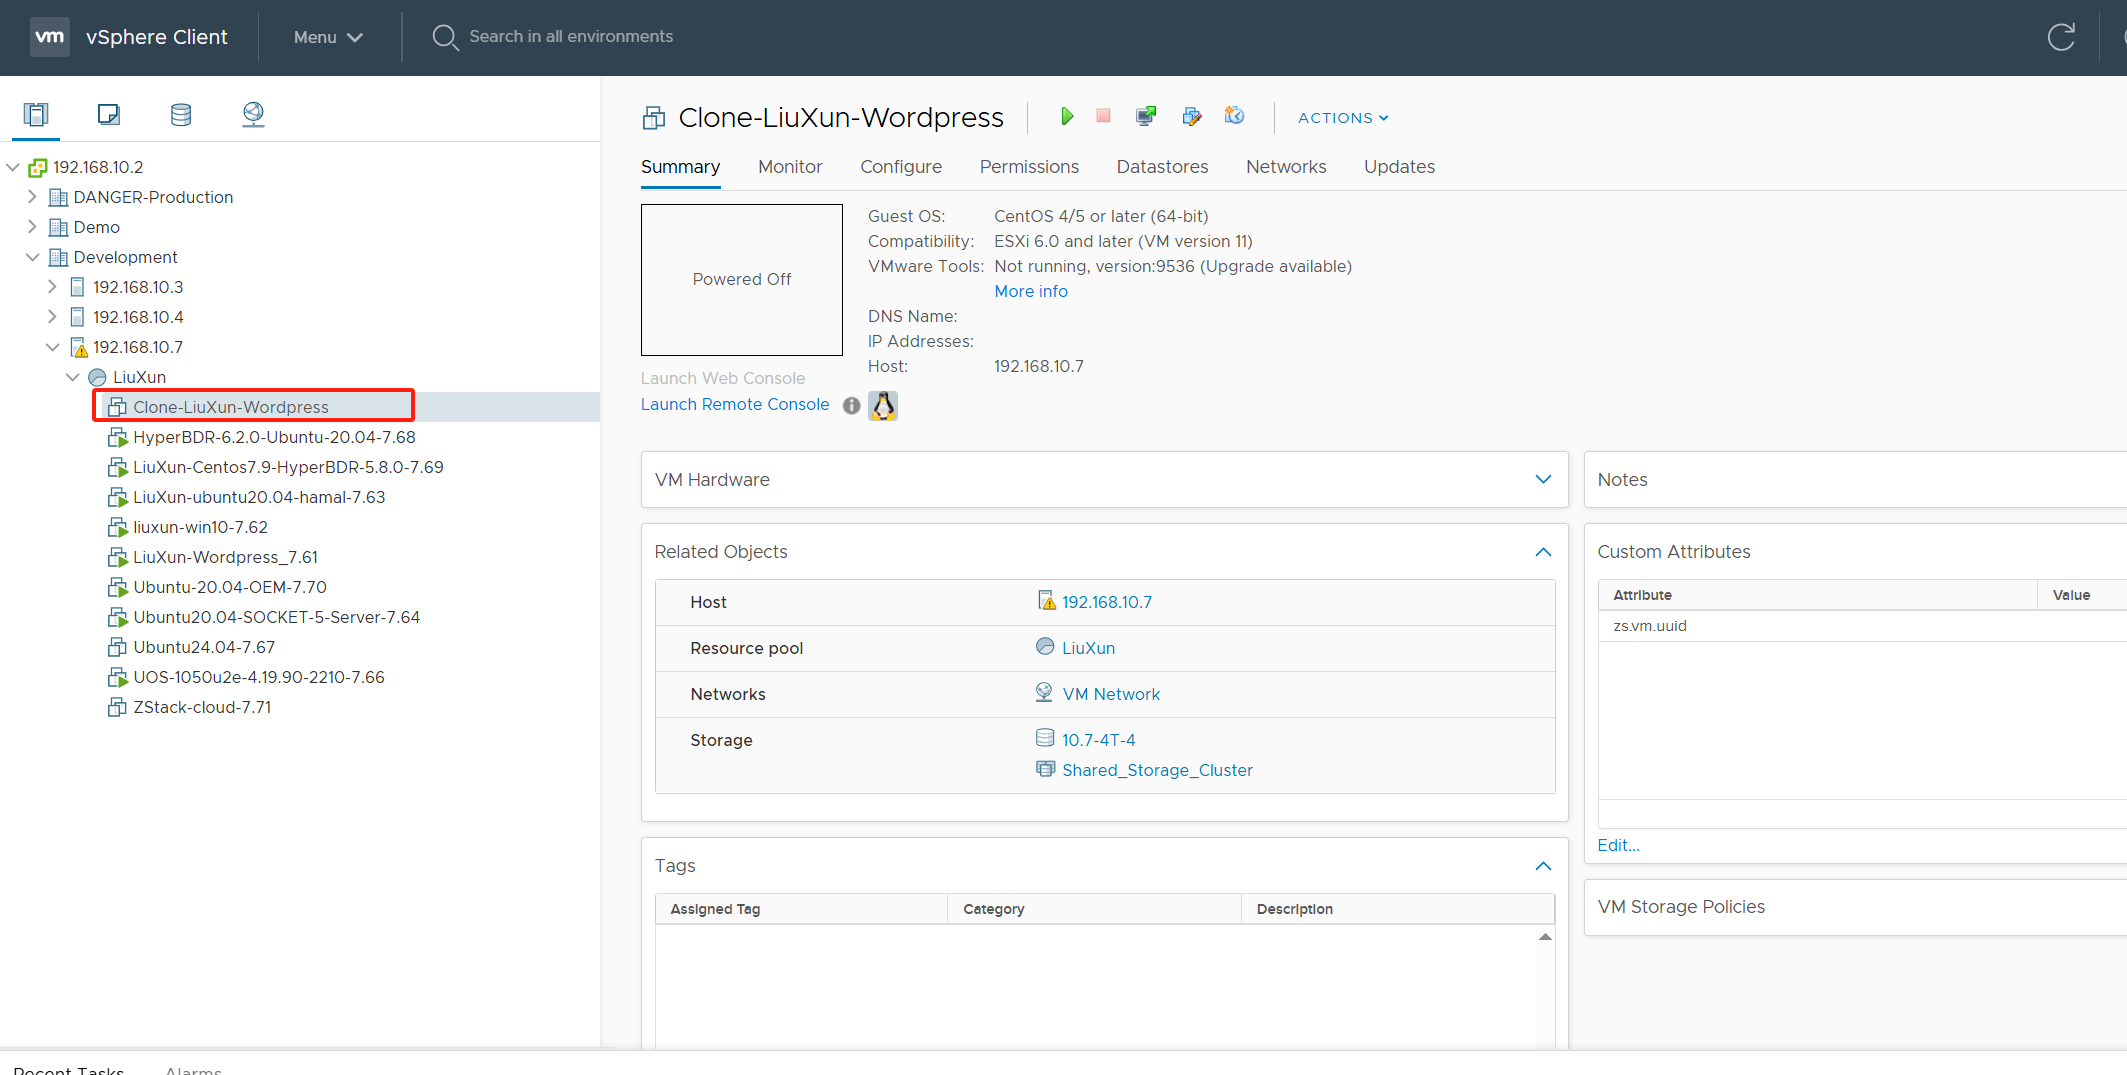The height and width of the screenshot is (1075, 2127).
Task: Expand the Demo datacenter node
Action: click(x=32, y=227)
